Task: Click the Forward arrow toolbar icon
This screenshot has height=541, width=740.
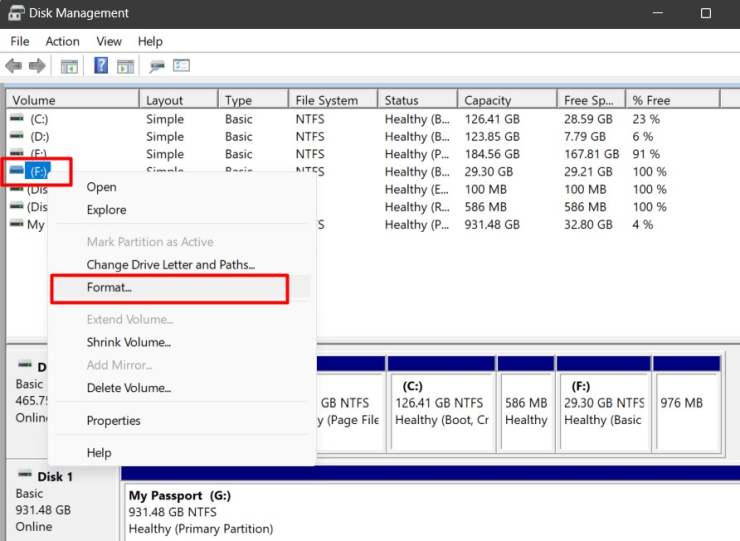Action: 37,66
